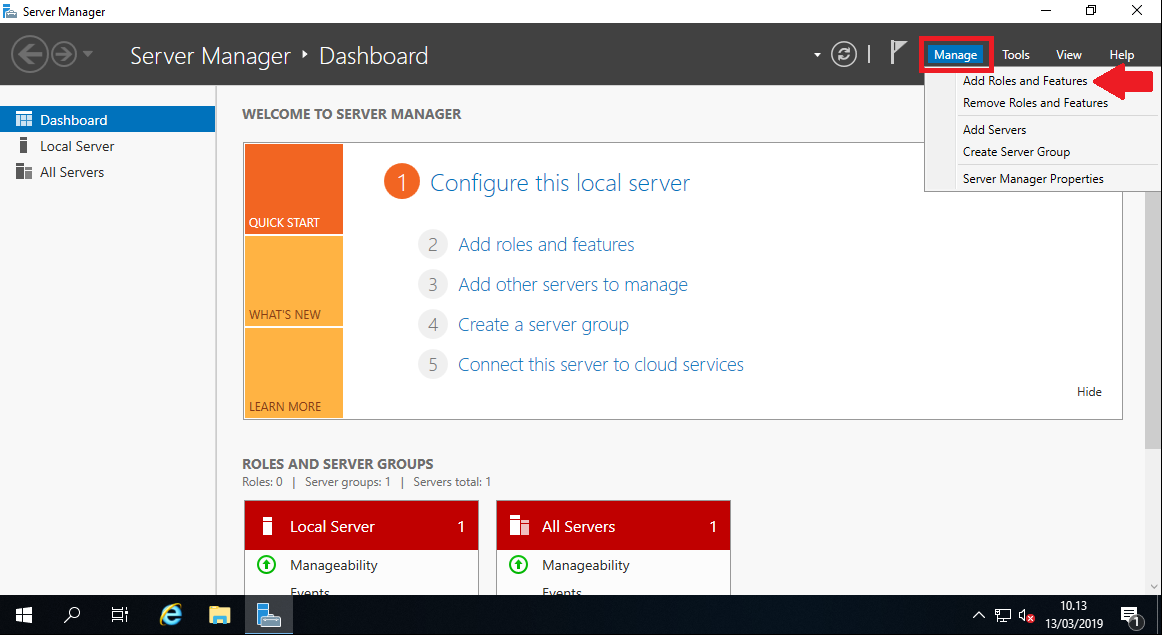This screenshot has width=1162, height=635.
Task: Open Local Server from the sidebar
Action: click(76, 145)
